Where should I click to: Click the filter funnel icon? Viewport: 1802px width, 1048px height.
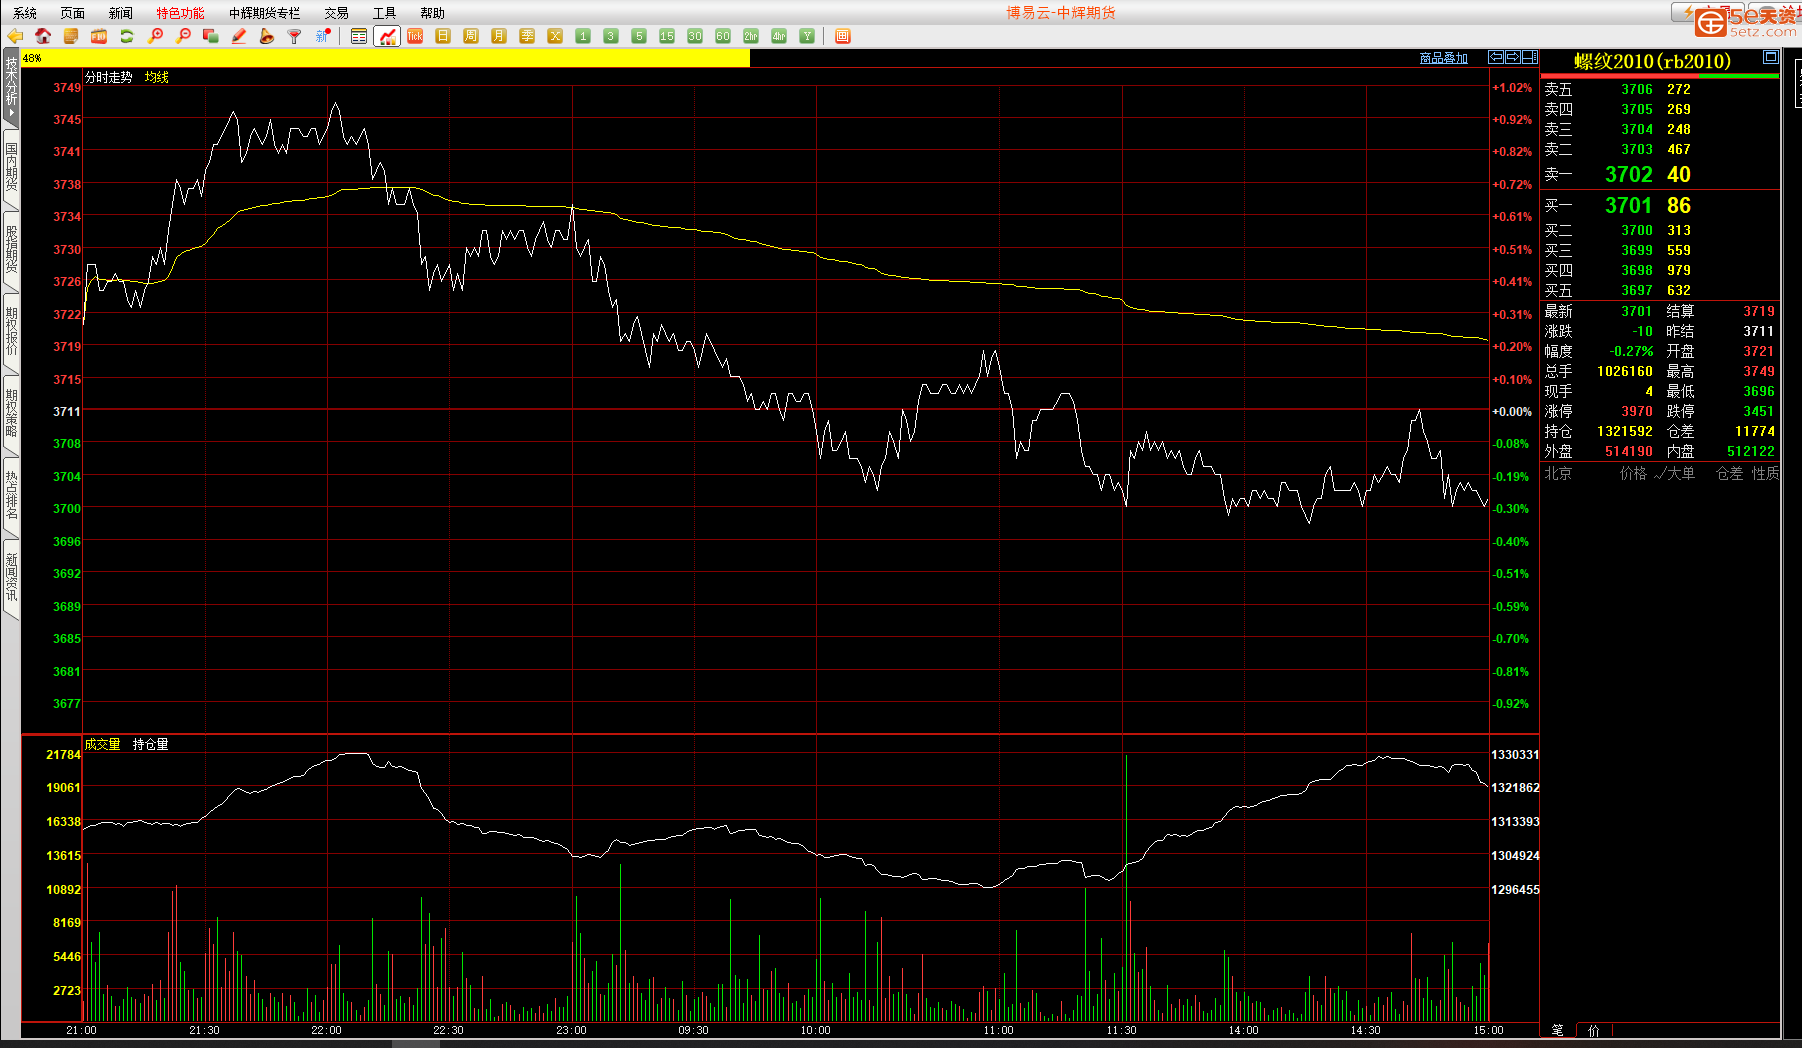pos(295,36)
